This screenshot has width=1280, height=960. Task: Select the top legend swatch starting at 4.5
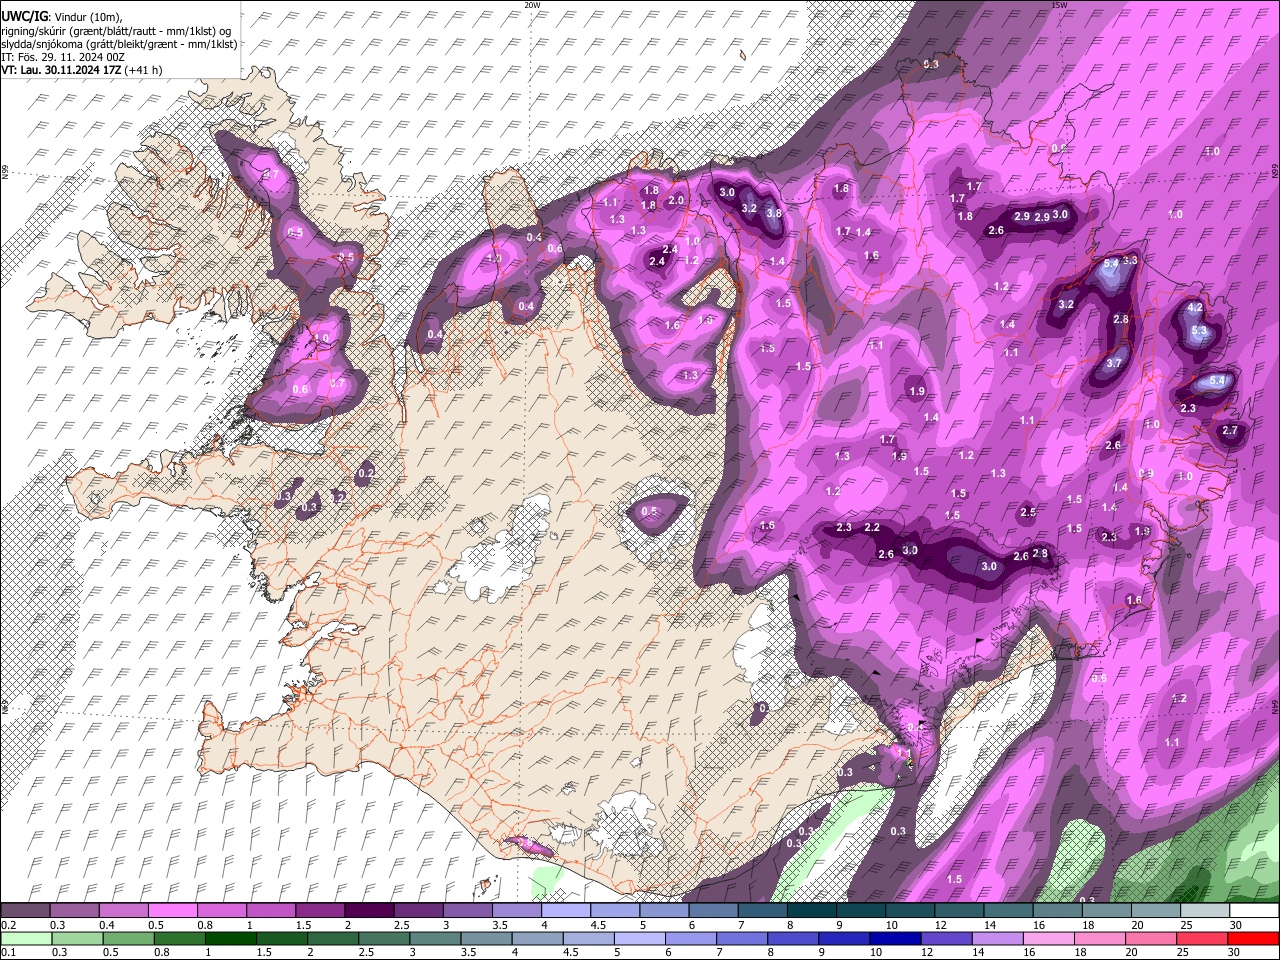coord(615,911)
